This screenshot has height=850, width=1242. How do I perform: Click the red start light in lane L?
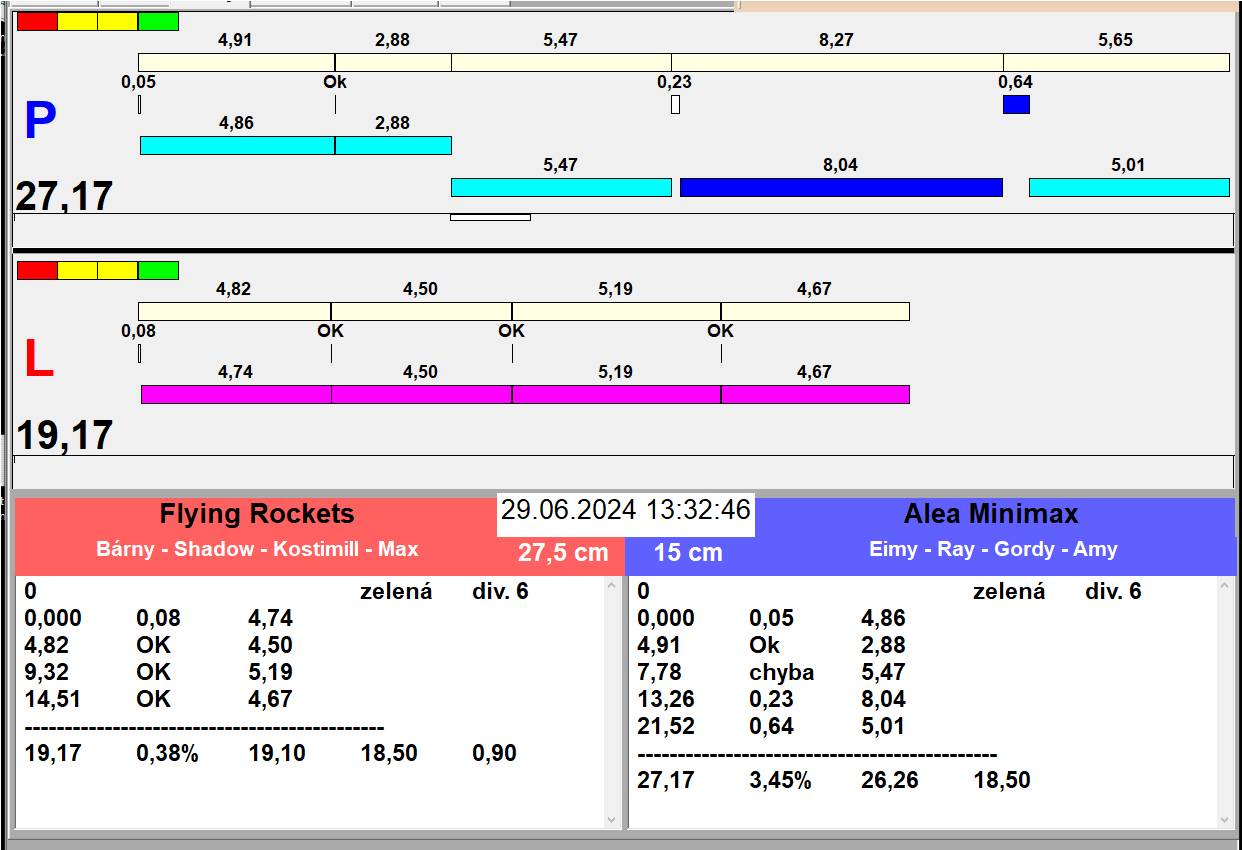38,270
